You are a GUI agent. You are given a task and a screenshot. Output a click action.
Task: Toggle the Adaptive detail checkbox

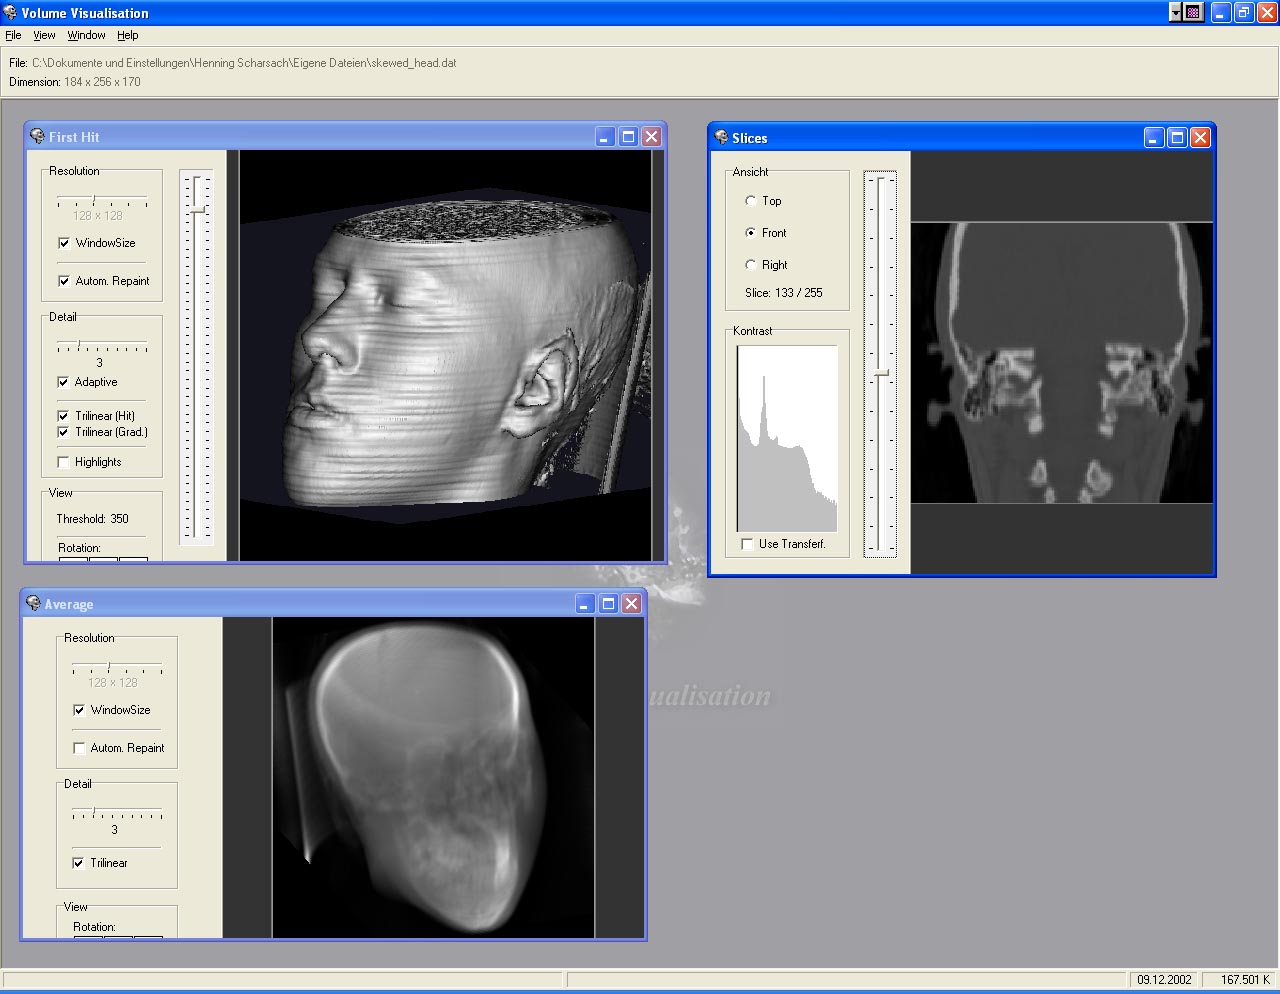pyautogui.click(x=64, y=382)
